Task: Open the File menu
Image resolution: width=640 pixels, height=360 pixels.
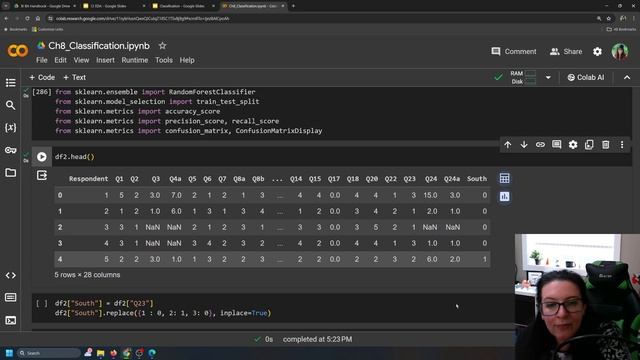Action: pyautogui.click(x=42, y=60)
